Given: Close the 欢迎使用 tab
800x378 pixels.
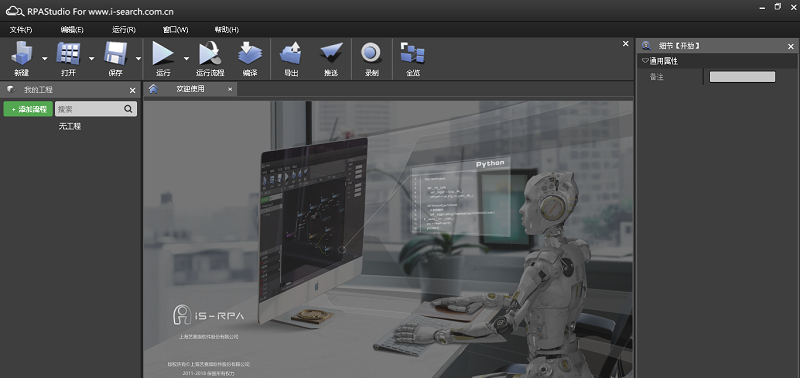Looking at the screenshot, I should click(x=230, y=89).
